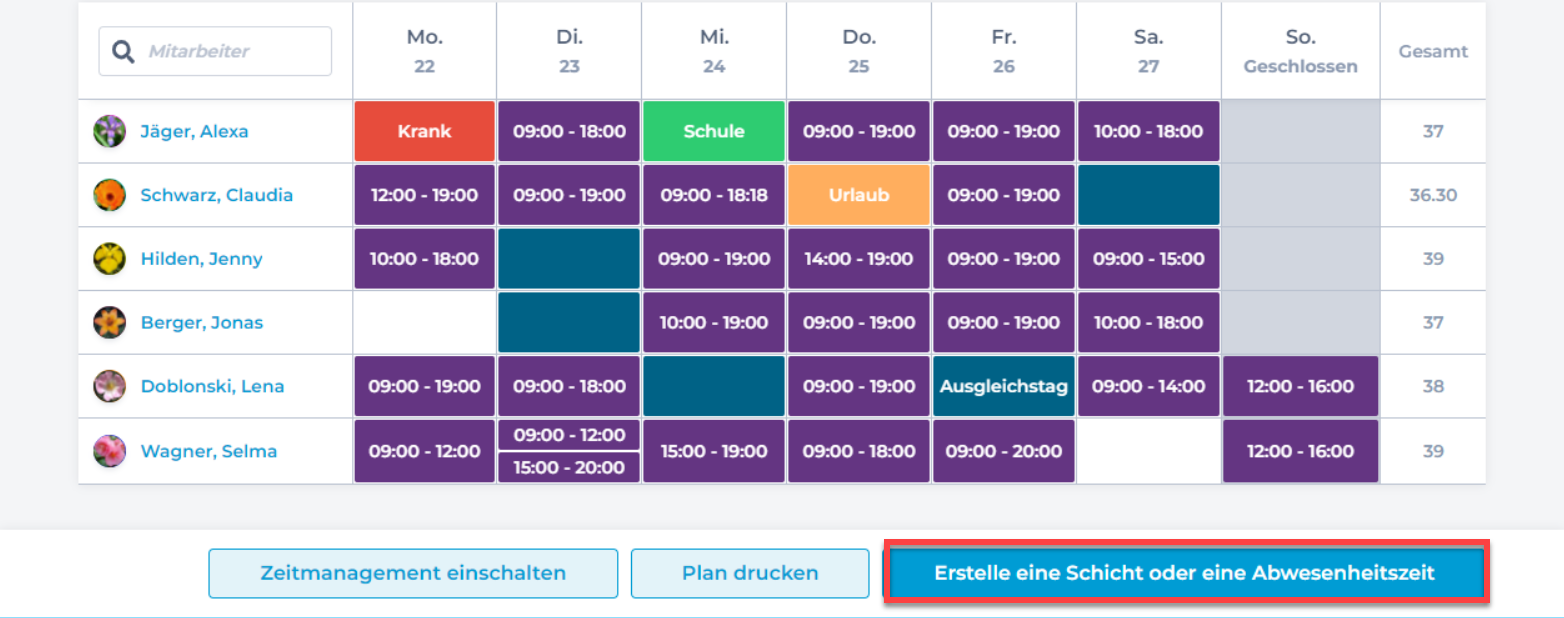Click Jonas Berger's avatar icon
The image size is (1564, 618).
[109, 323]
